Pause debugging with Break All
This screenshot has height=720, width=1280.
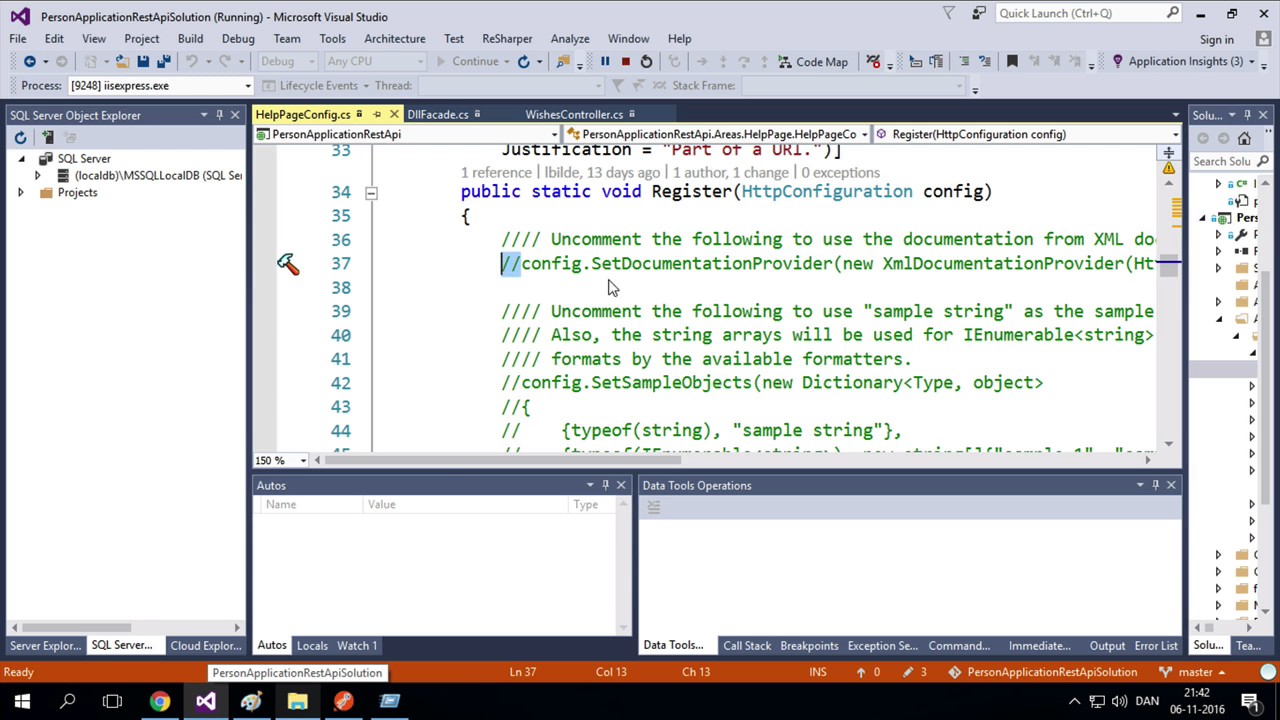(x=605, y=62)
